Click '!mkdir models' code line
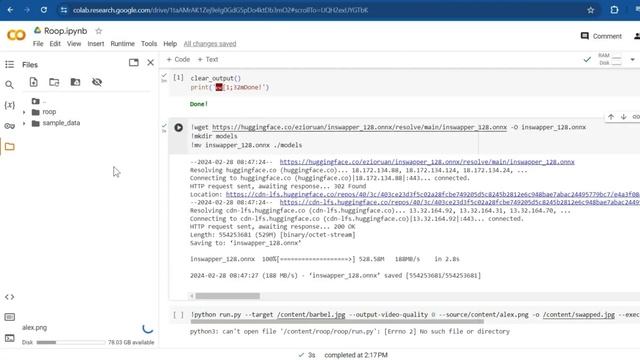Screen dimensions: 640x360 click(x=214, y=136)
